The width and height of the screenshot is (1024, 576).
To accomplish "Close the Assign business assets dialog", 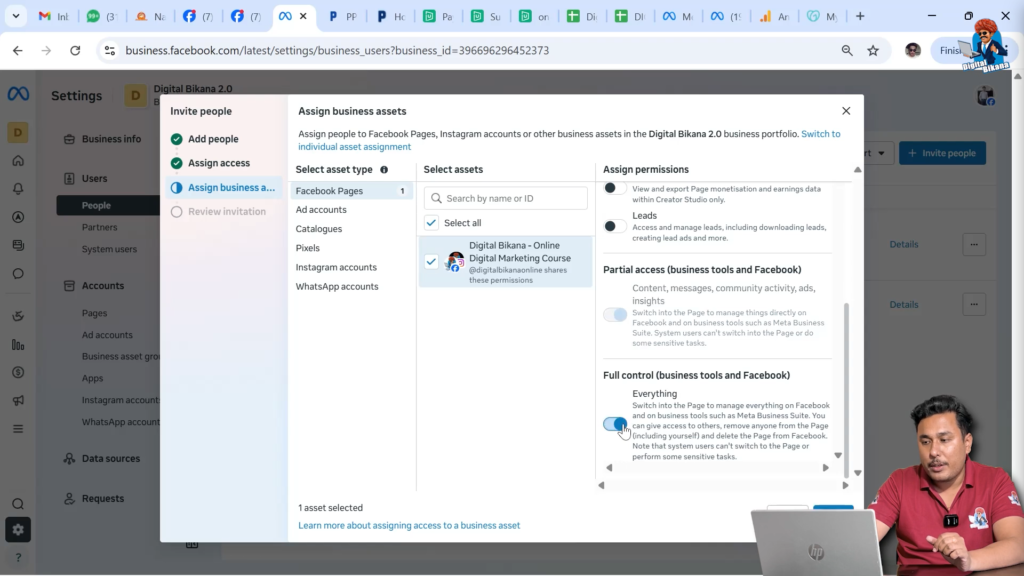I will pos(846,111).
